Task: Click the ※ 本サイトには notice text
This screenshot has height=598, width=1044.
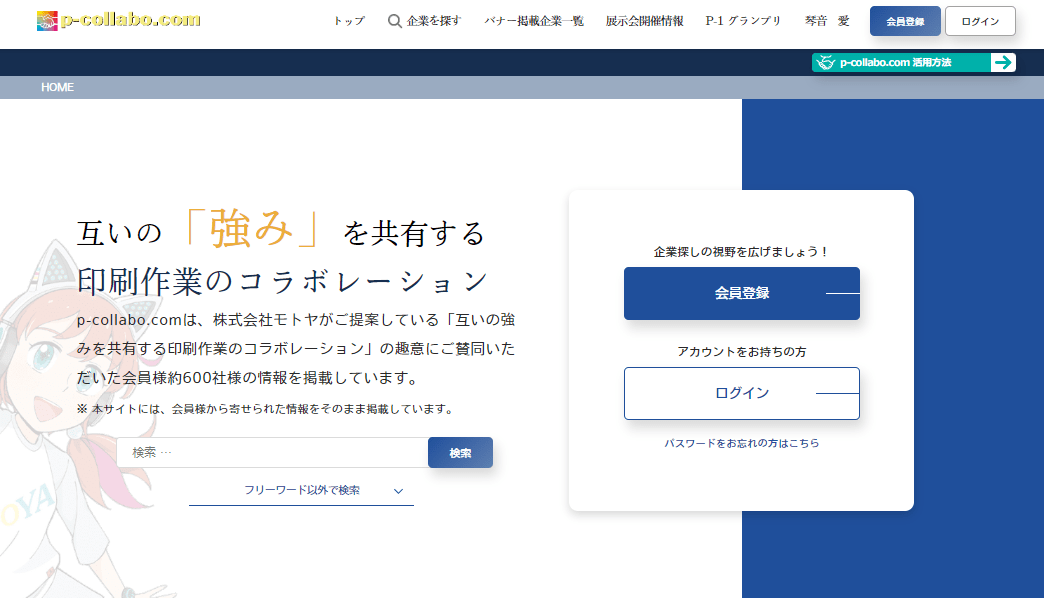Action: (265, 409)
